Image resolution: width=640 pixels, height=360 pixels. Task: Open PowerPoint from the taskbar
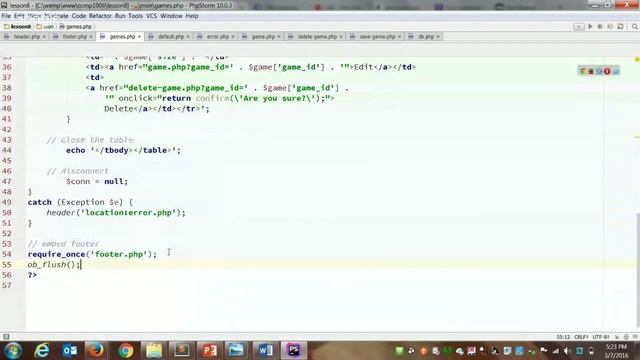(x=209, y=351)
